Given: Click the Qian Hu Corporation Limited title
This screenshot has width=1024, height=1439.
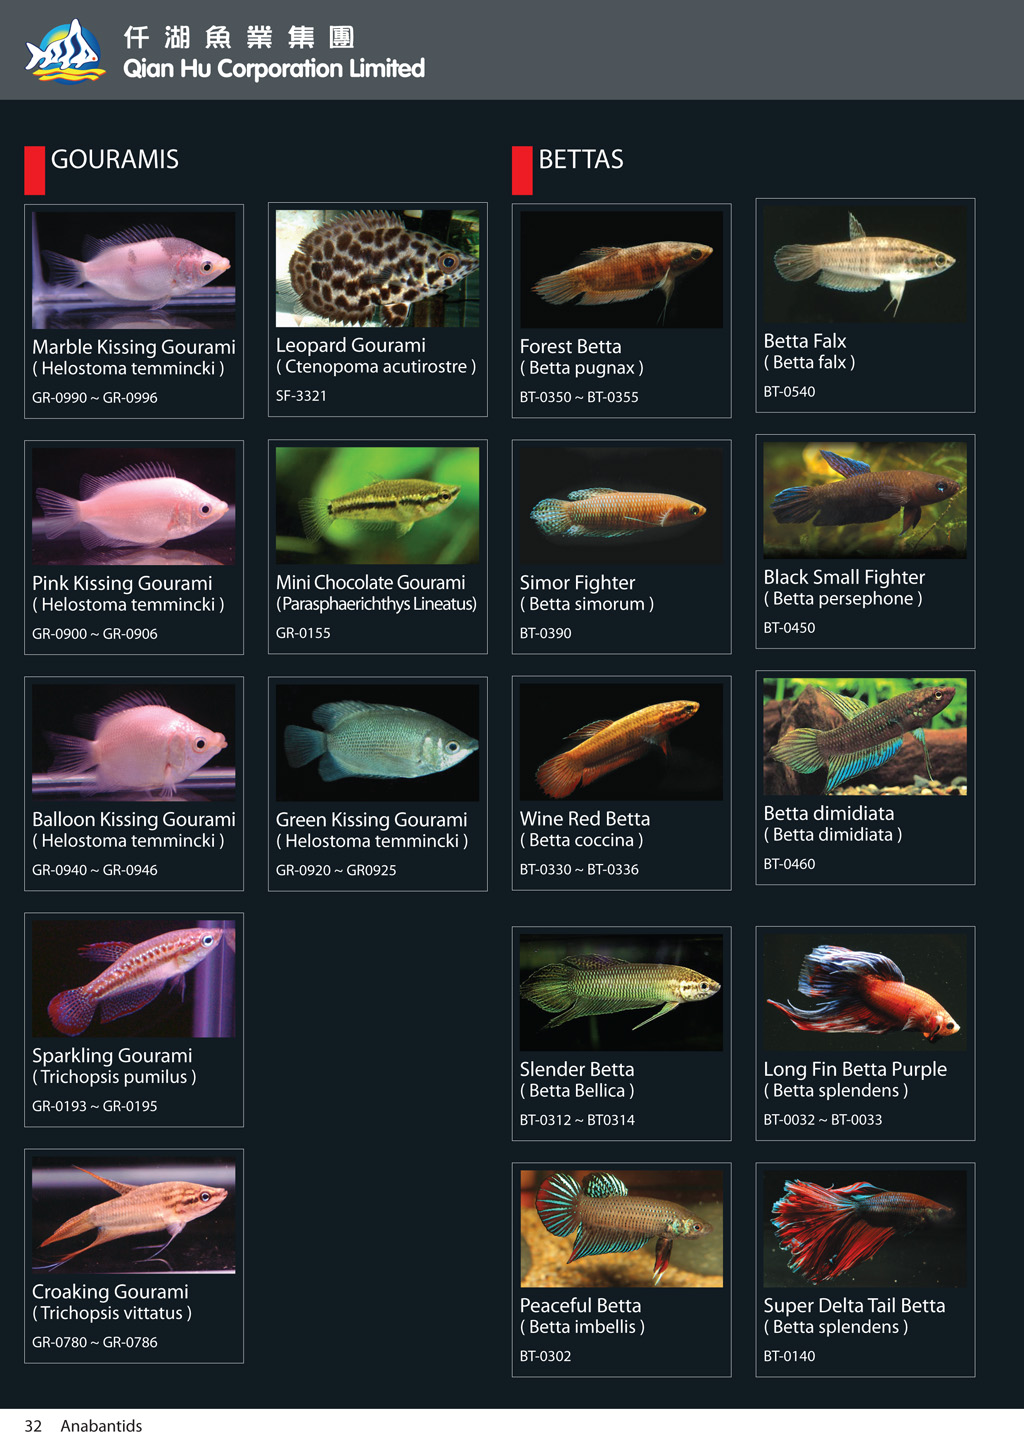Looking at the screenshot, I should coord(274,68).
